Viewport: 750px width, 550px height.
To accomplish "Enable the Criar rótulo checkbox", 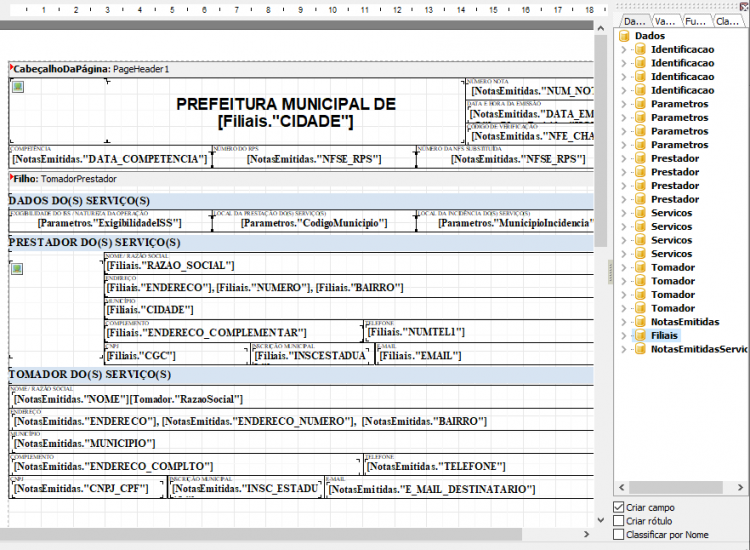I will pos(618,521).
